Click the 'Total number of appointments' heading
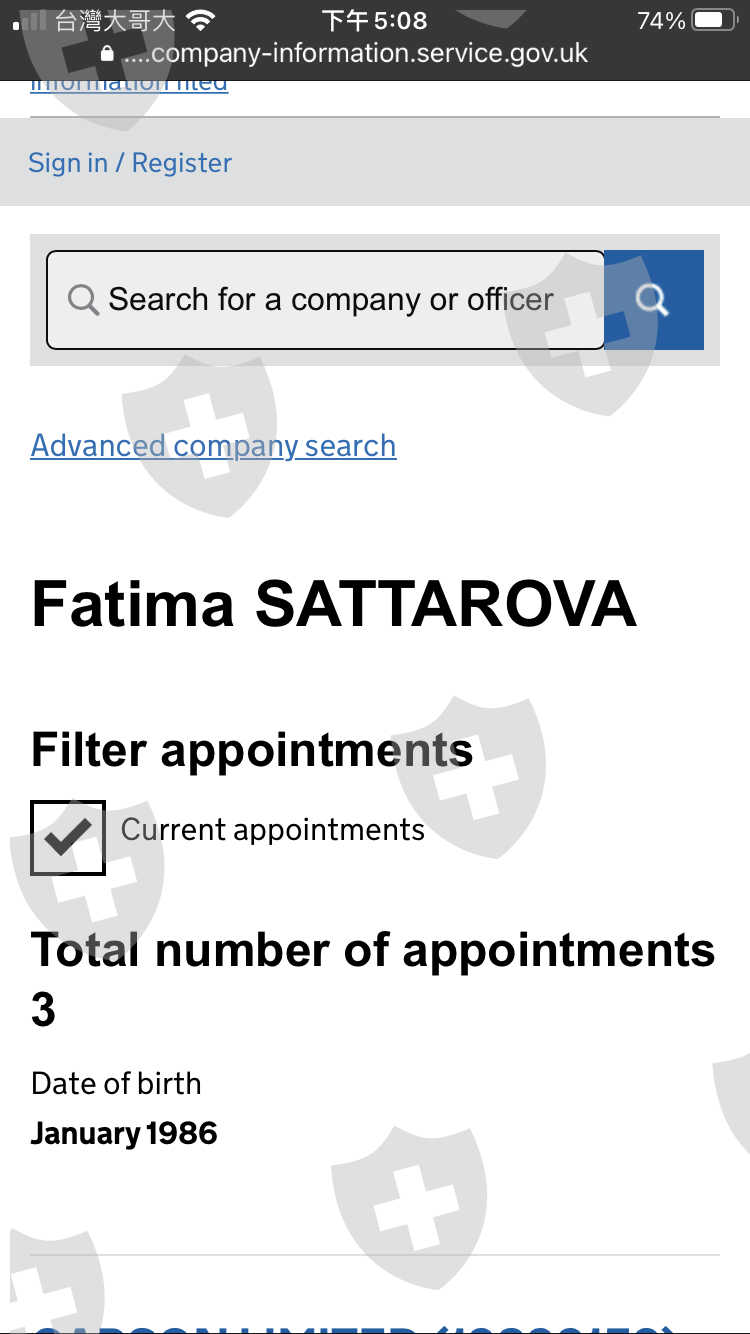 pos(373,950)
